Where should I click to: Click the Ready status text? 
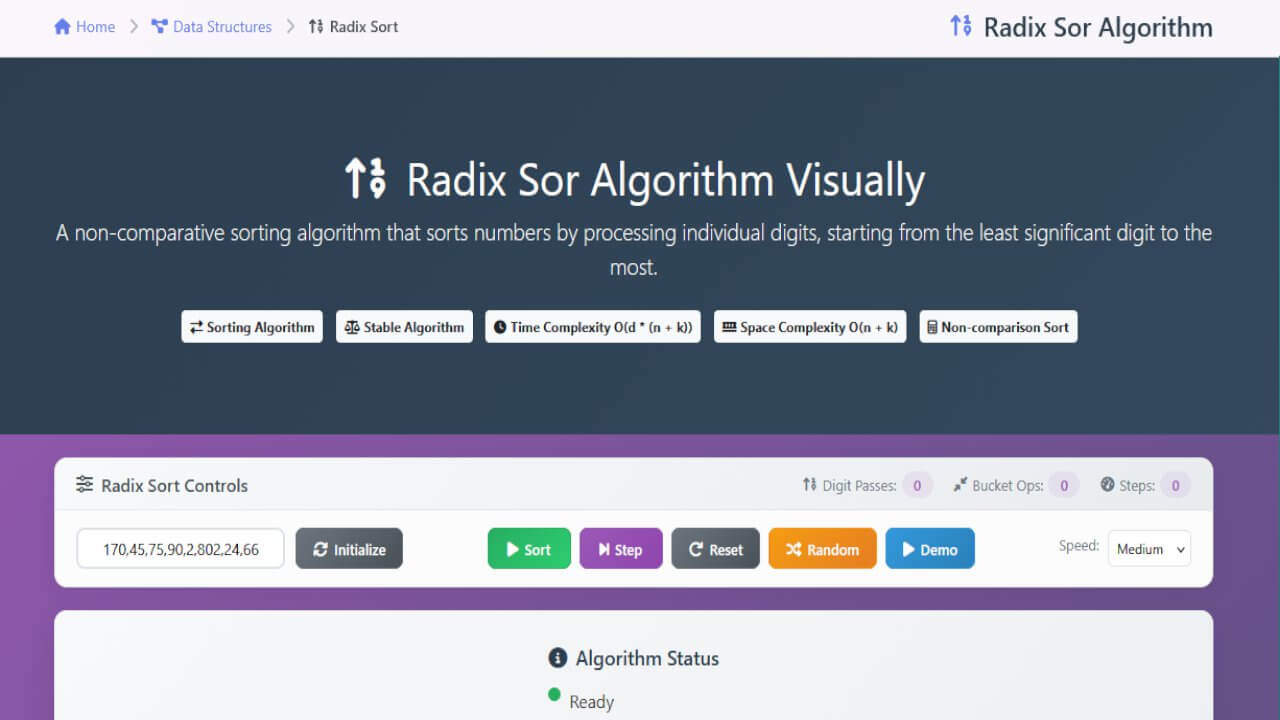591,702
